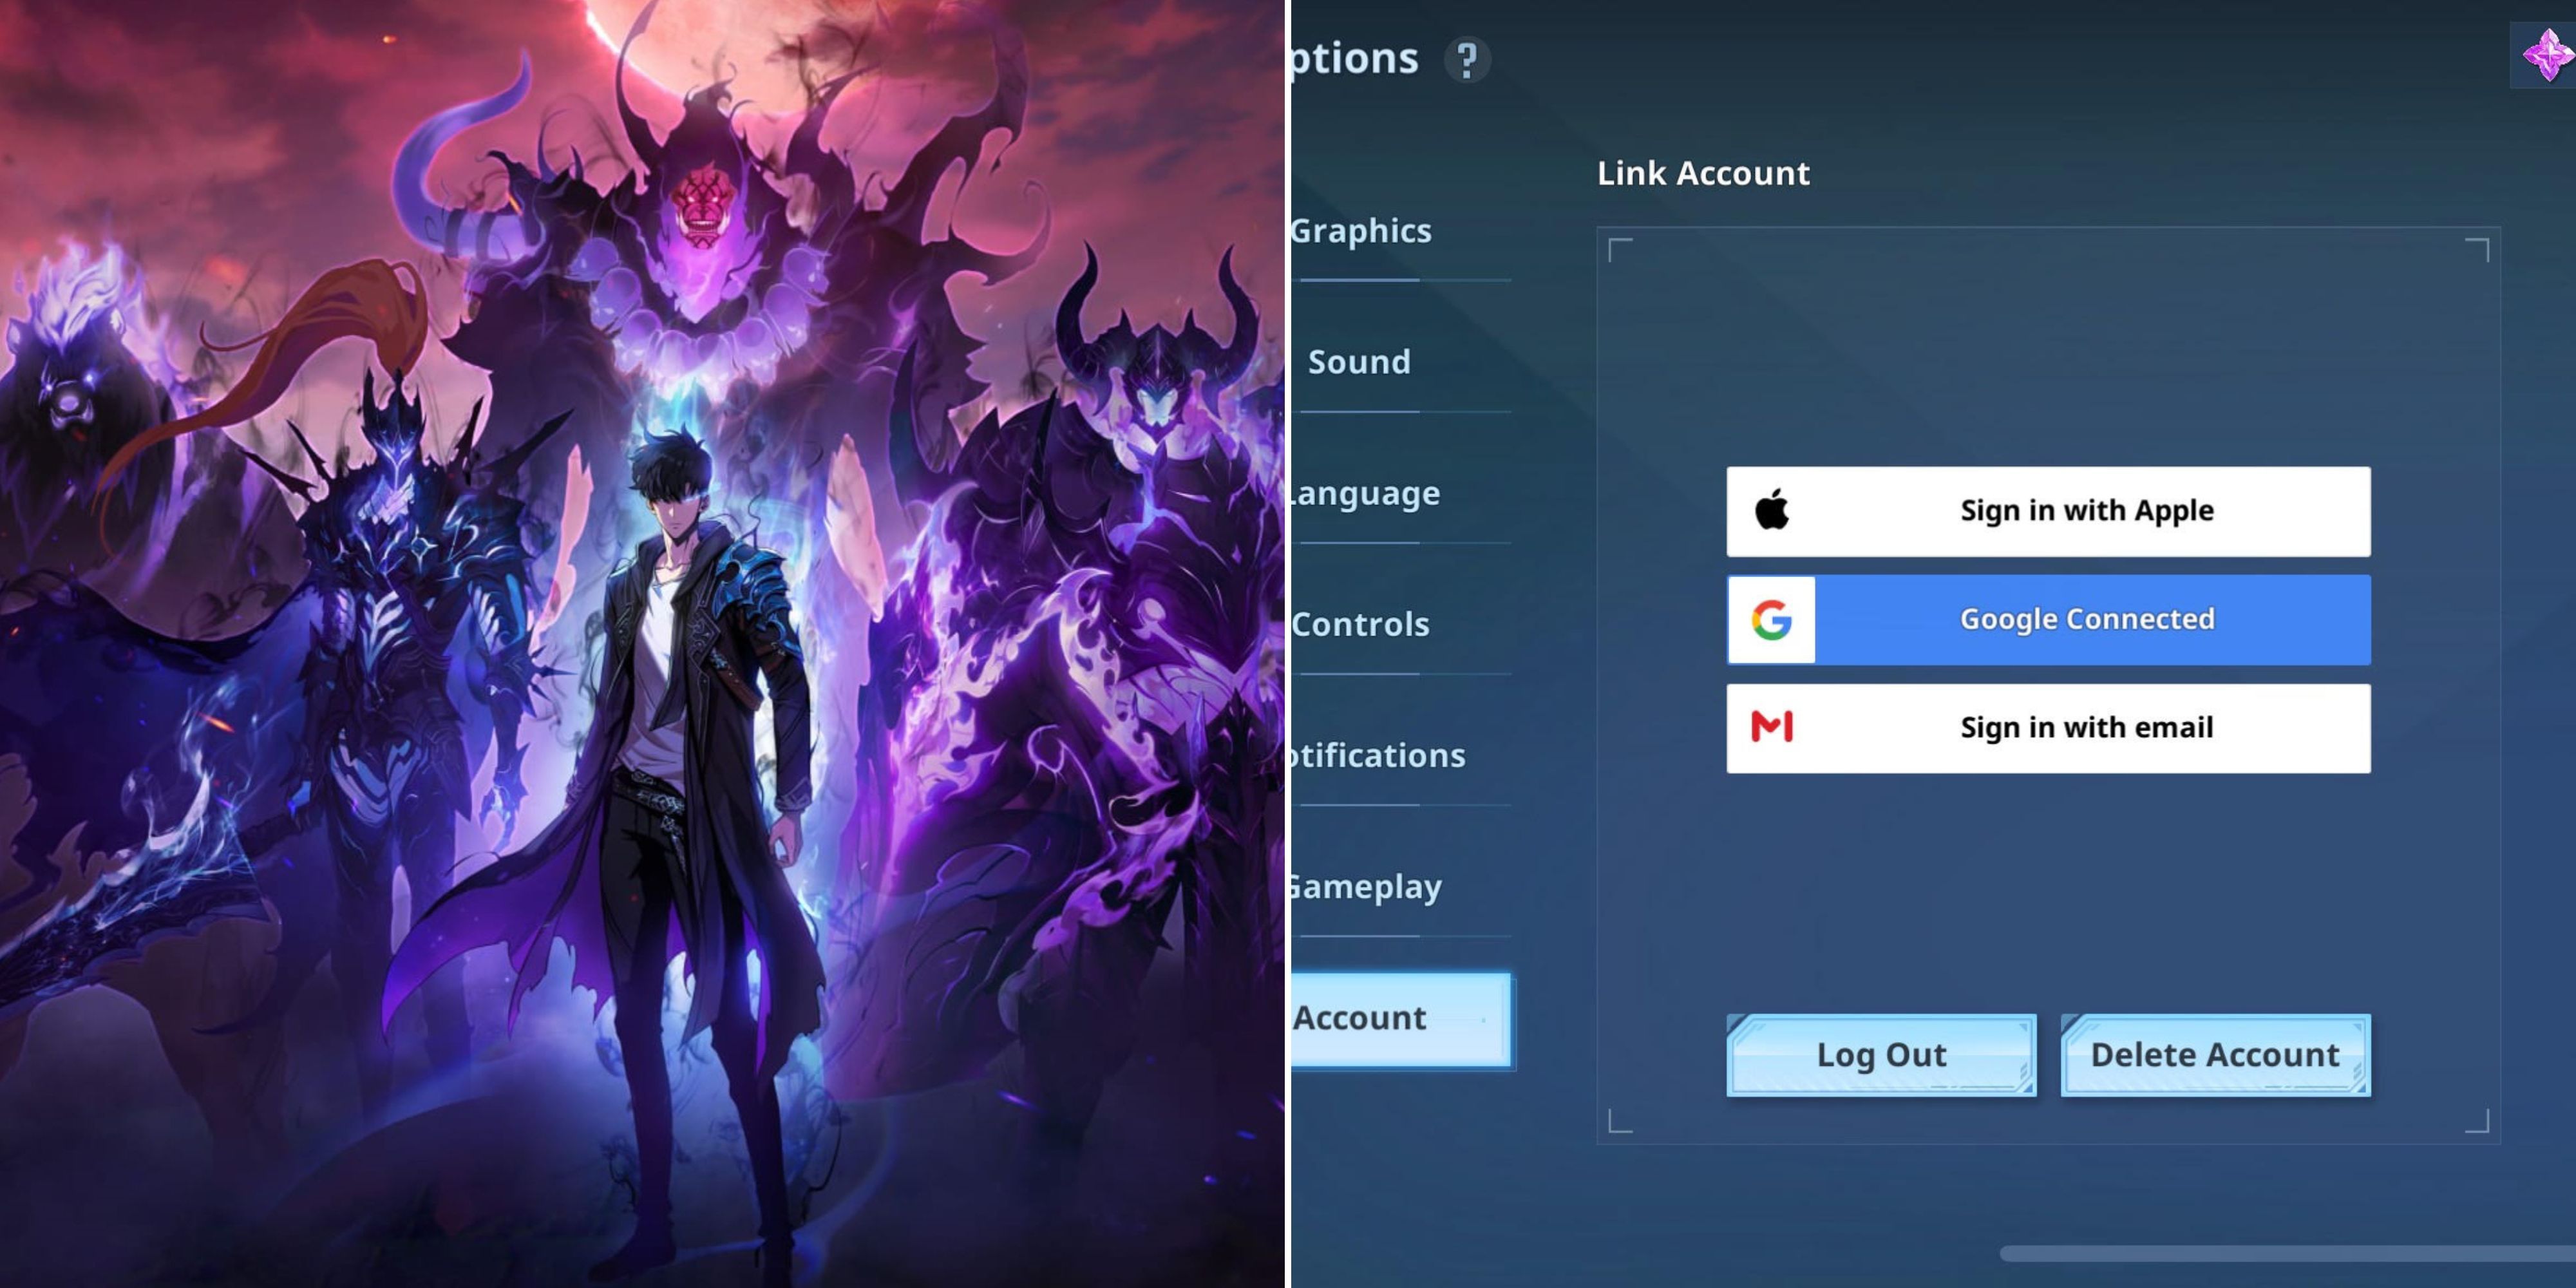
Task: Select the Graphics settings tab
Action: pos(1360,230)
